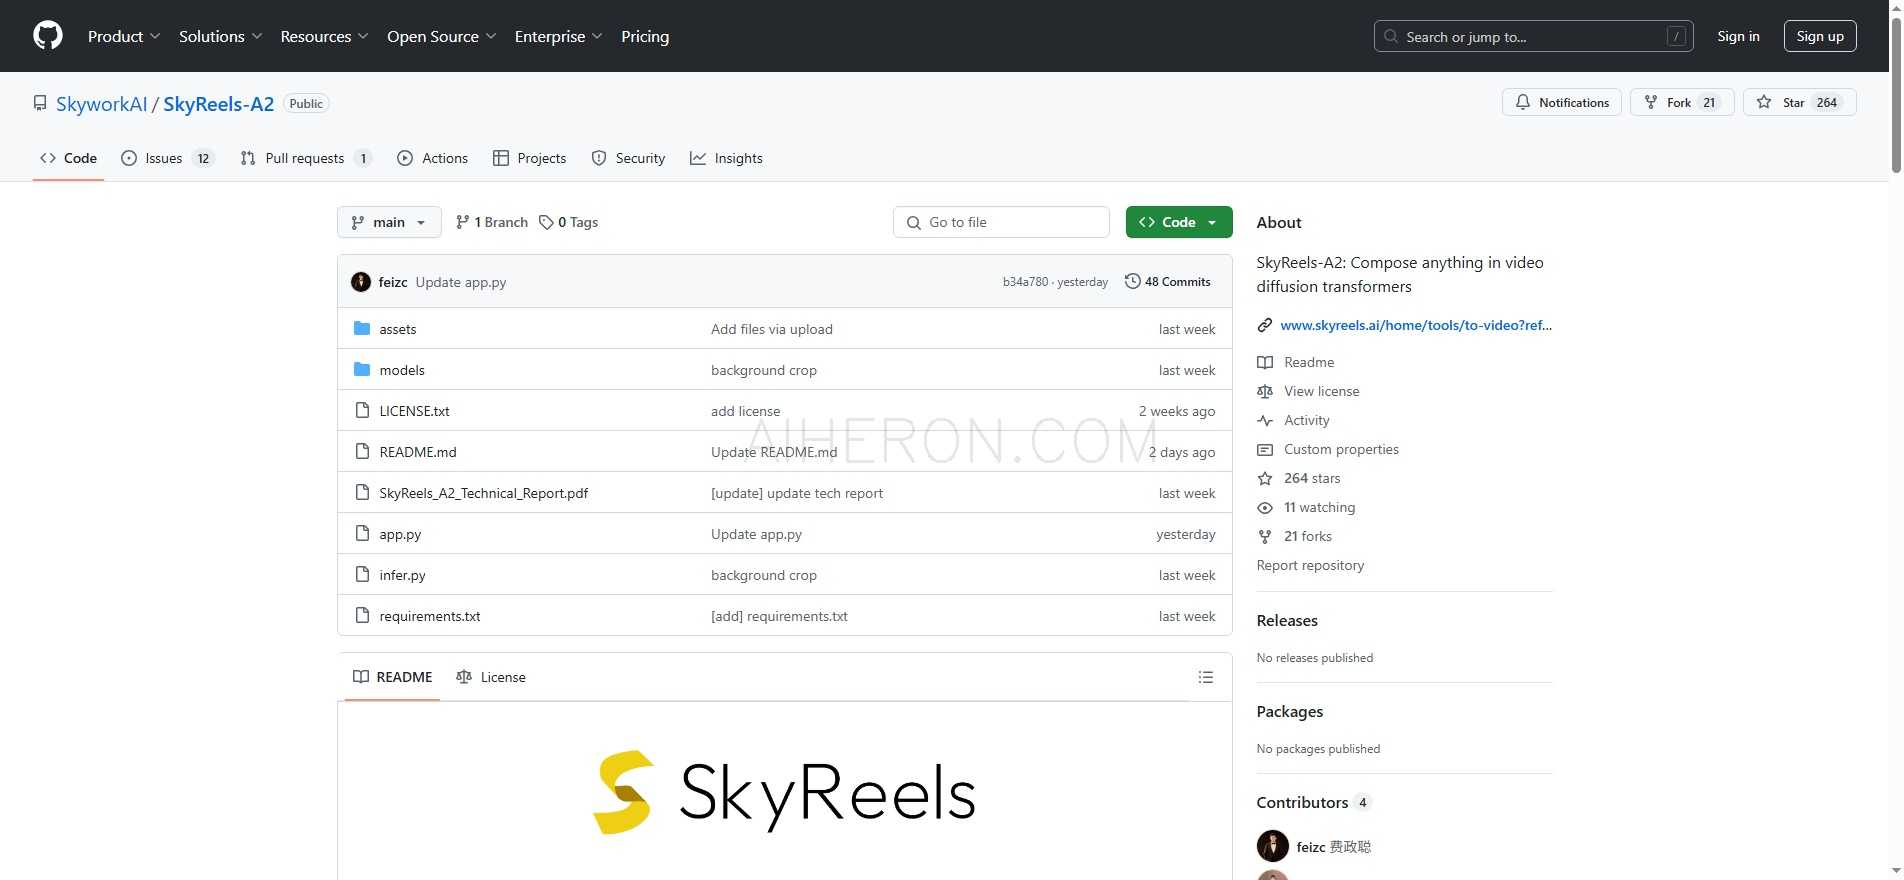The image size is (1904, 880).
Task: Open the www.skyreels.ai website link
Action: pos(1416,325)
